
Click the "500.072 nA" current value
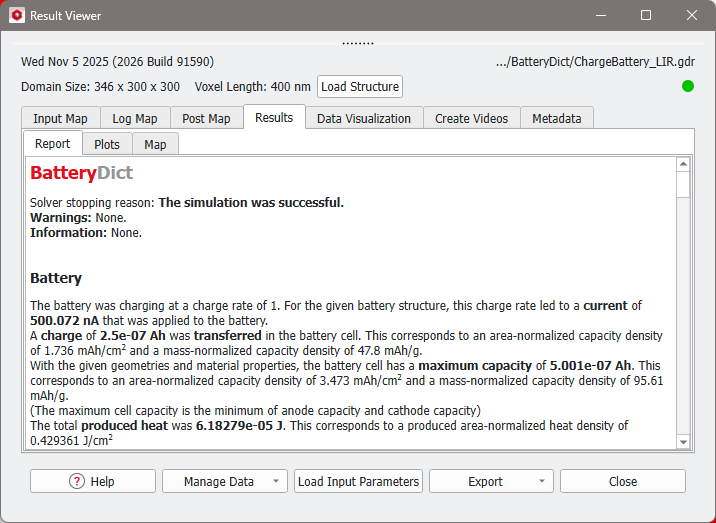click(x=64, y=320)
